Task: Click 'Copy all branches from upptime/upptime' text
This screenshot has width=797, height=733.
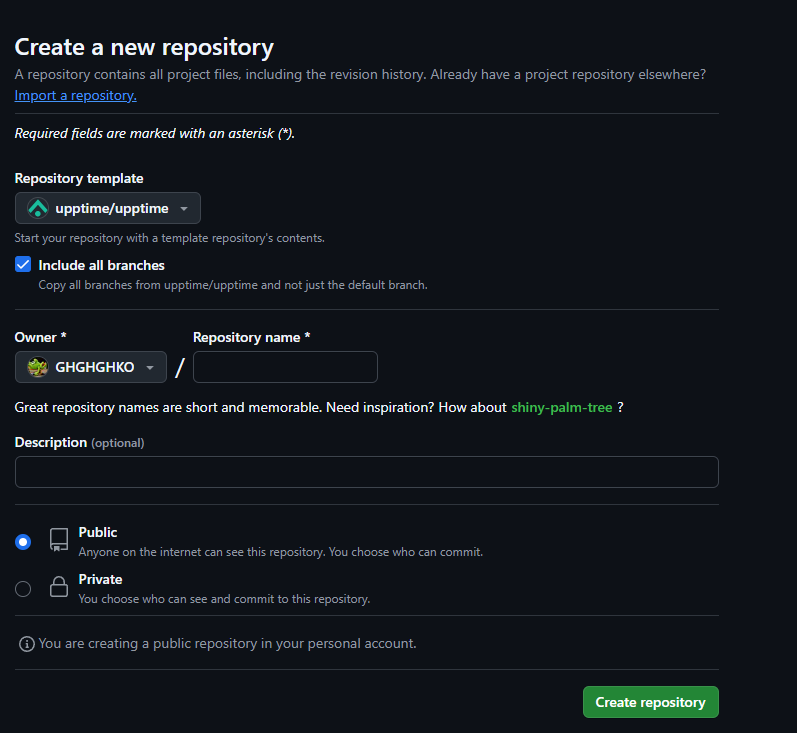Action: click(x=148, y=285)
